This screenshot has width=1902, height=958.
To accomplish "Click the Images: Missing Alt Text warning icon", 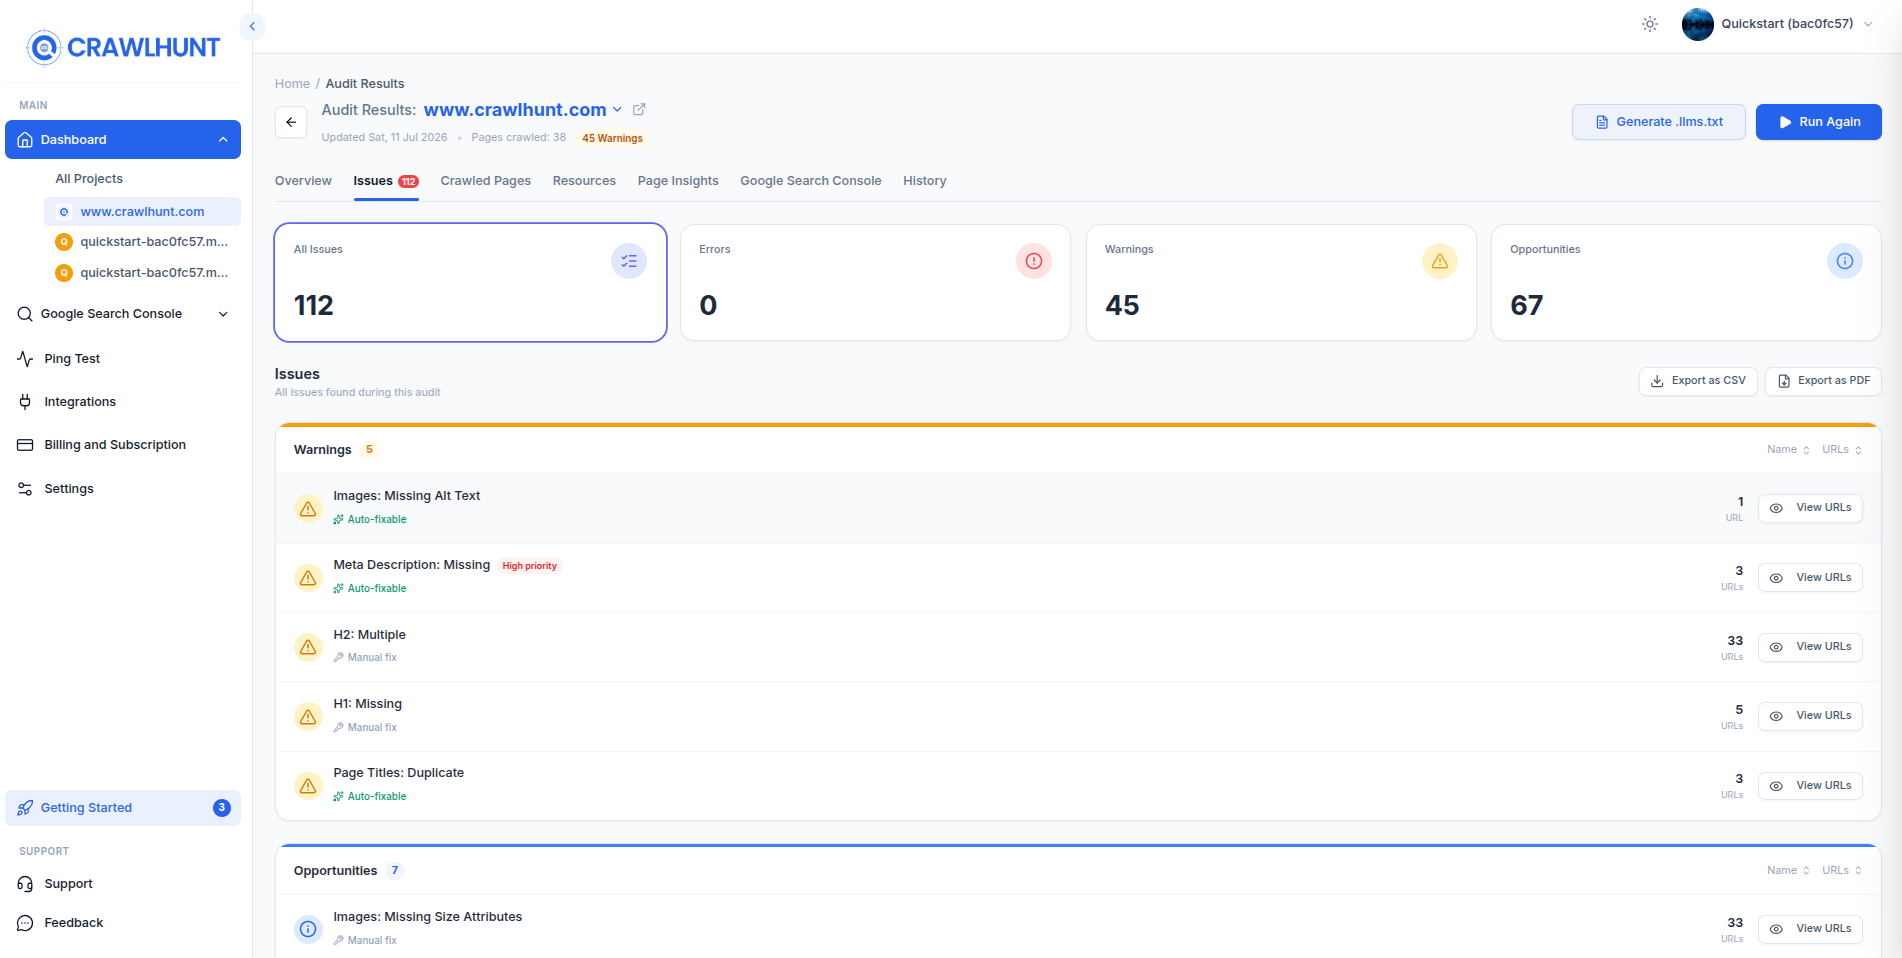I will pyautogui.click(x=308, y=509).
